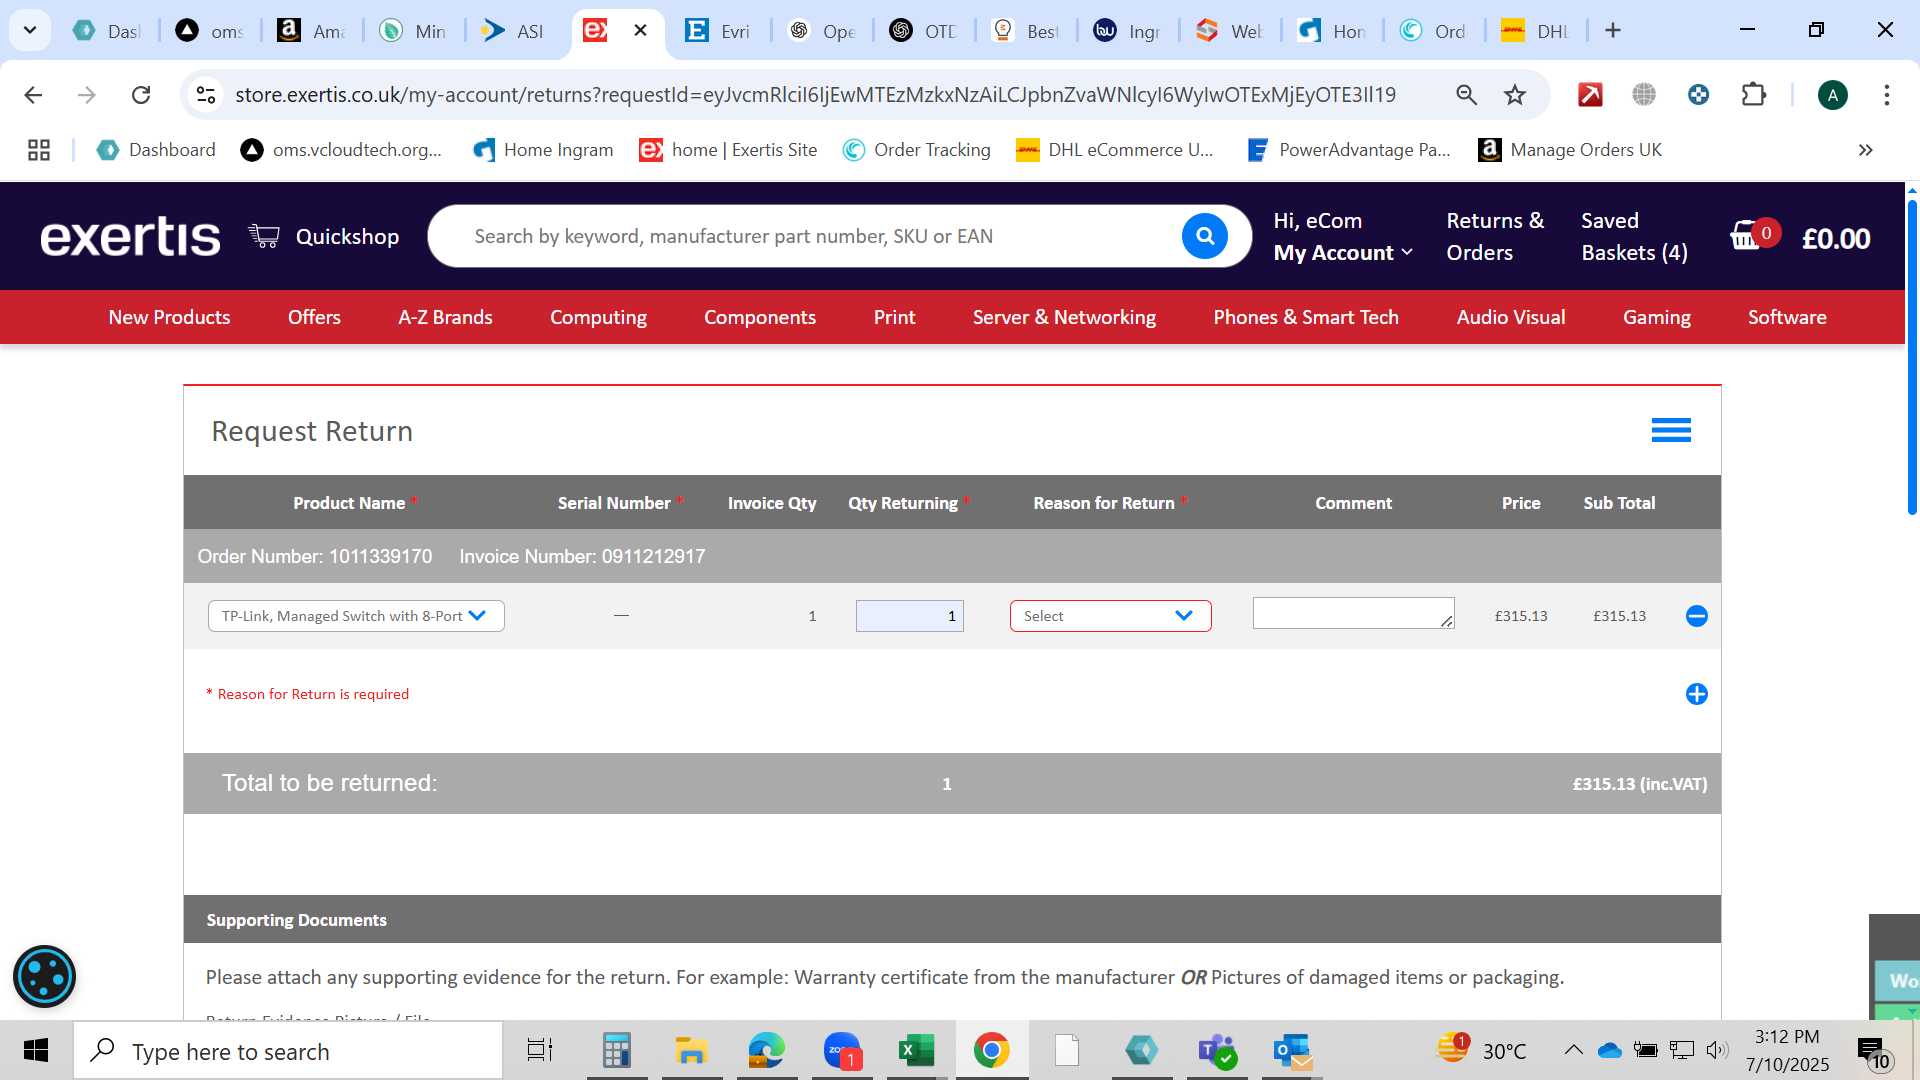Open the Quickshop cart icon

pos(264,236)
